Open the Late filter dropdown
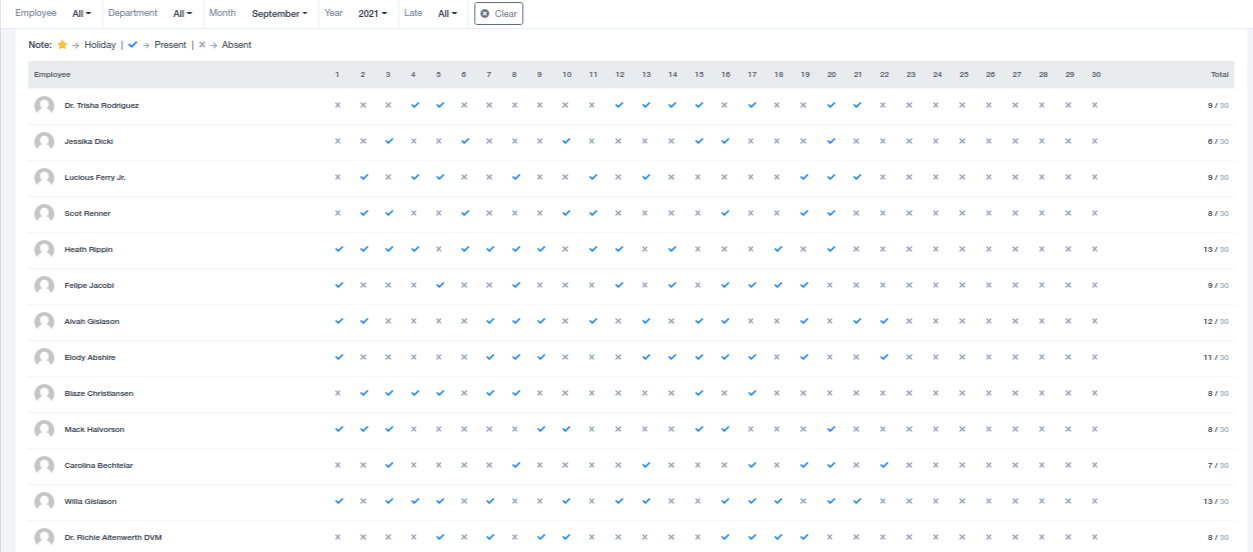The image size is (1253, 552). 448,14
